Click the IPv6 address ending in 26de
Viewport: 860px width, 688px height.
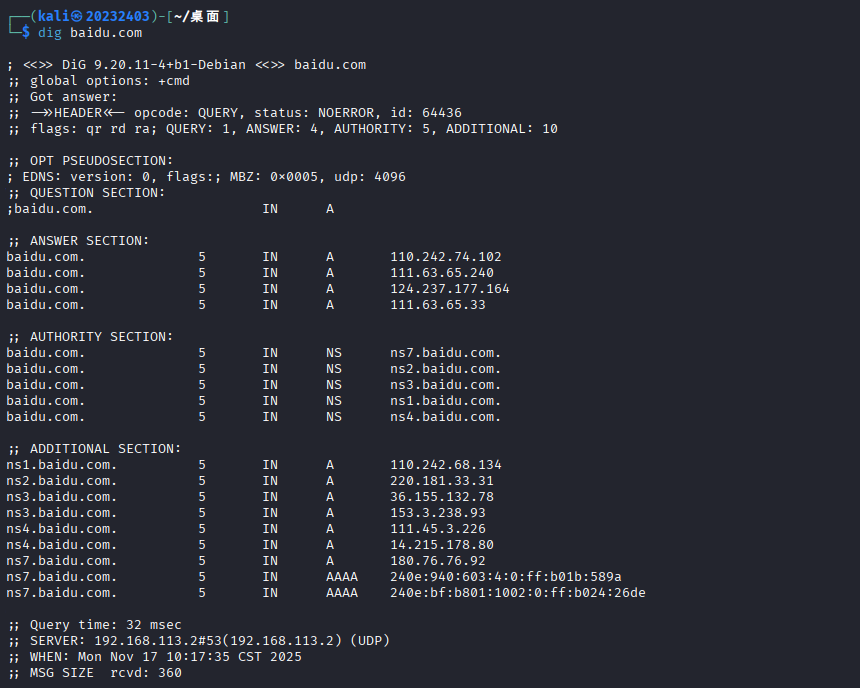[518, 593]
